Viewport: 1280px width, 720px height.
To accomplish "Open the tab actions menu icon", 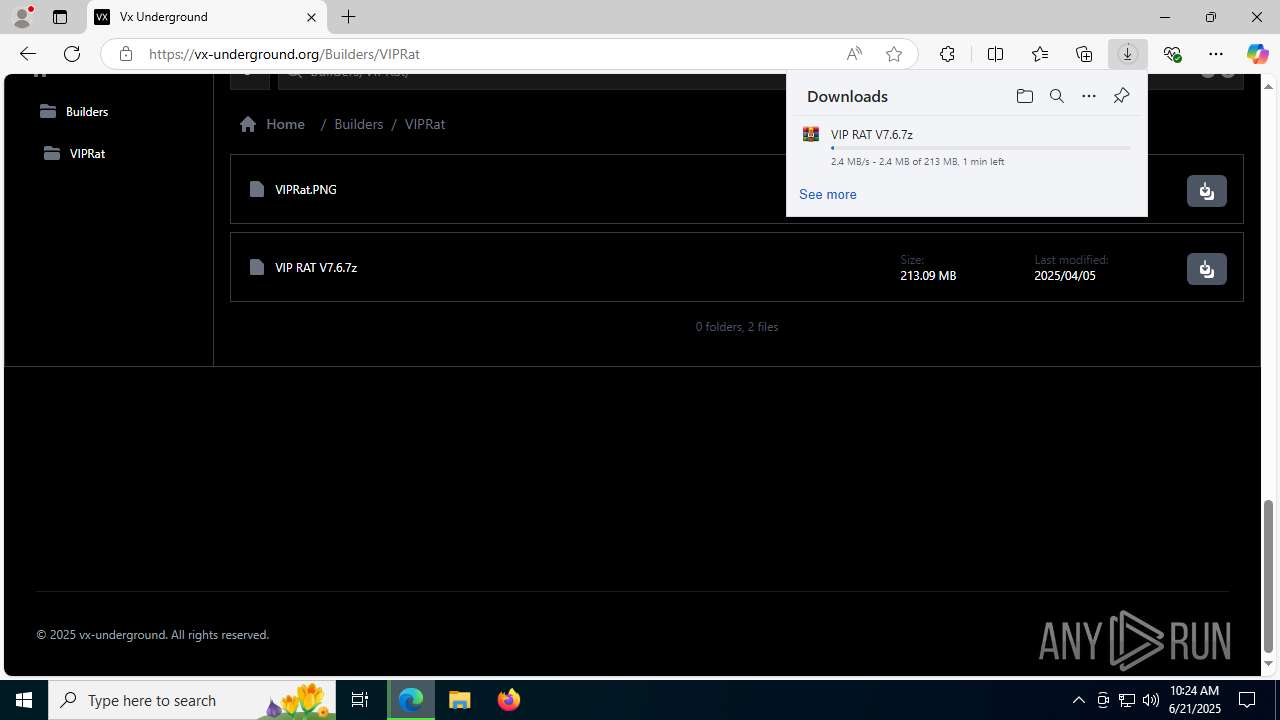I will [x=60, y=17].
